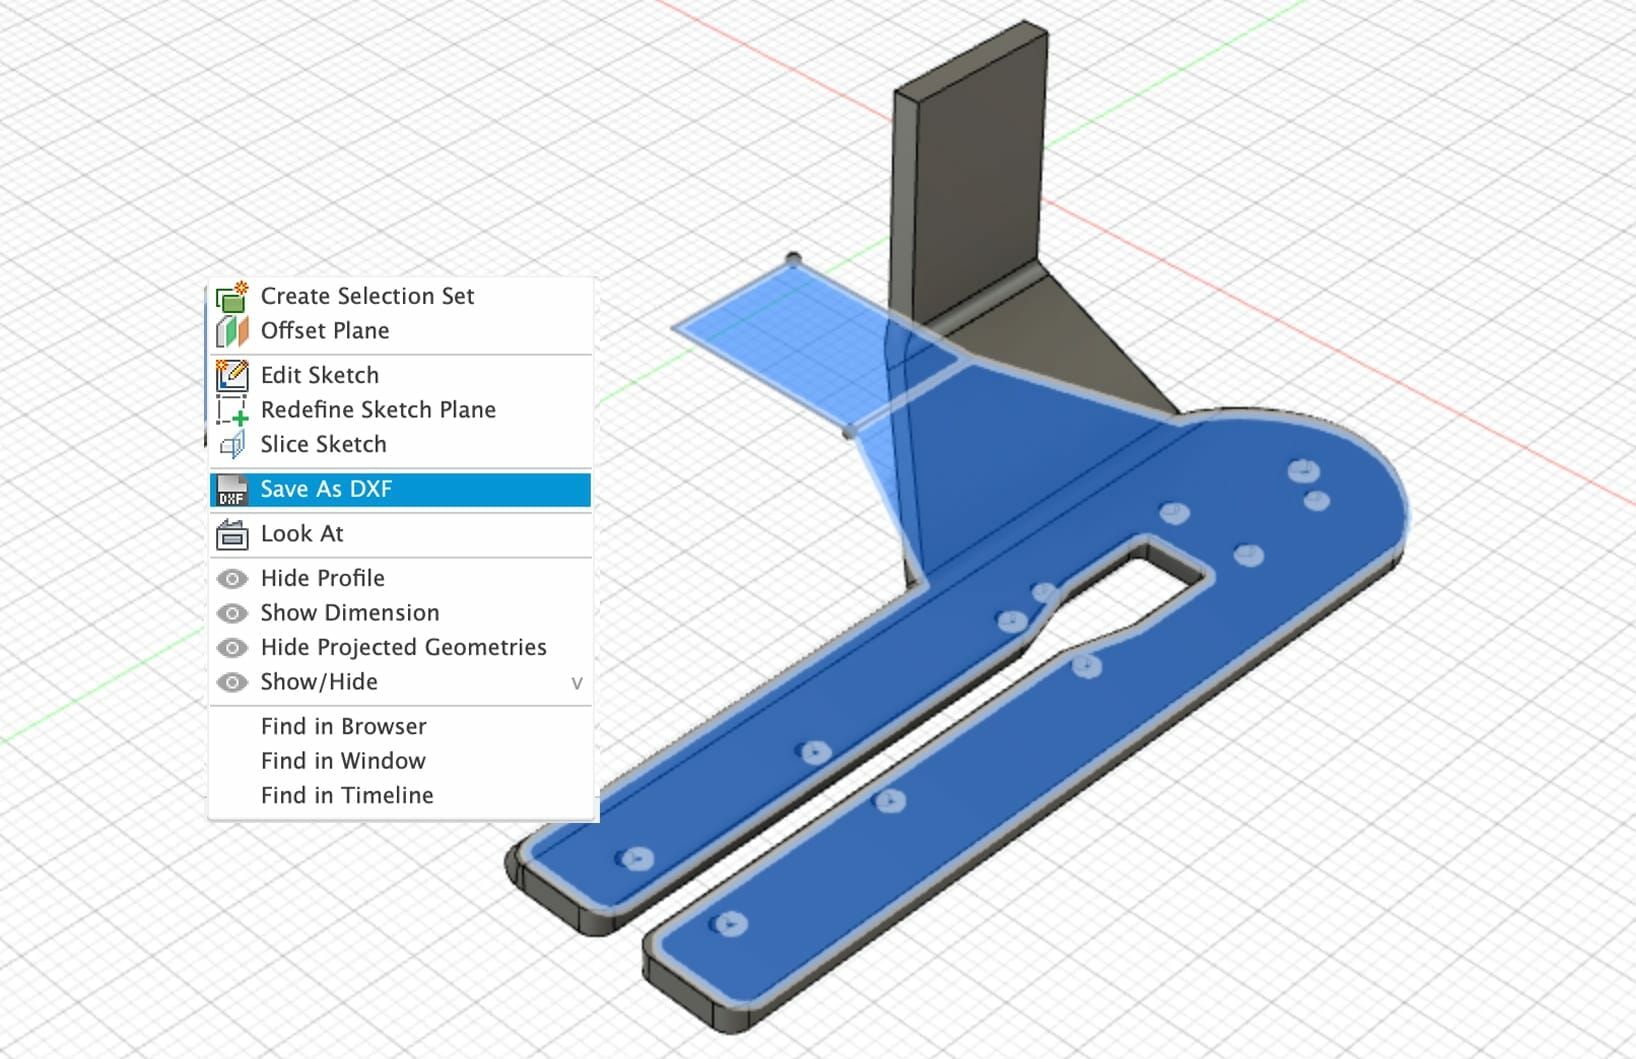The width and height of the screenshot is (1636, 1059).
Task: Click the DXF file icon
Action: 232,489
